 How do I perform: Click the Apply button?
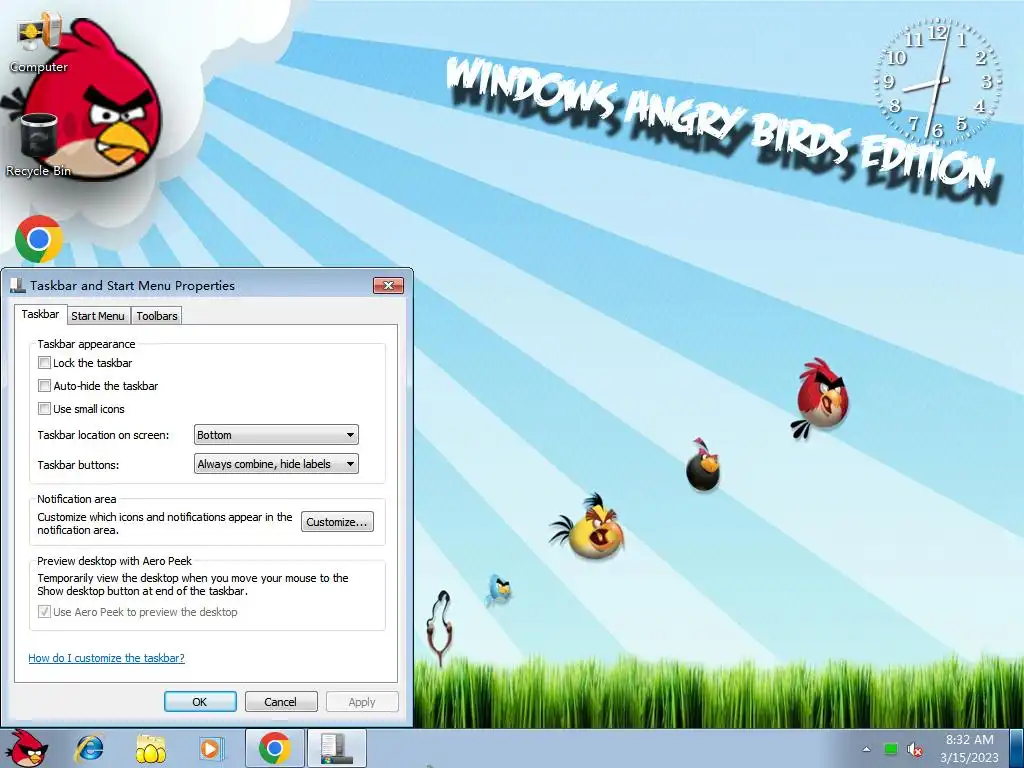[362, 701]
